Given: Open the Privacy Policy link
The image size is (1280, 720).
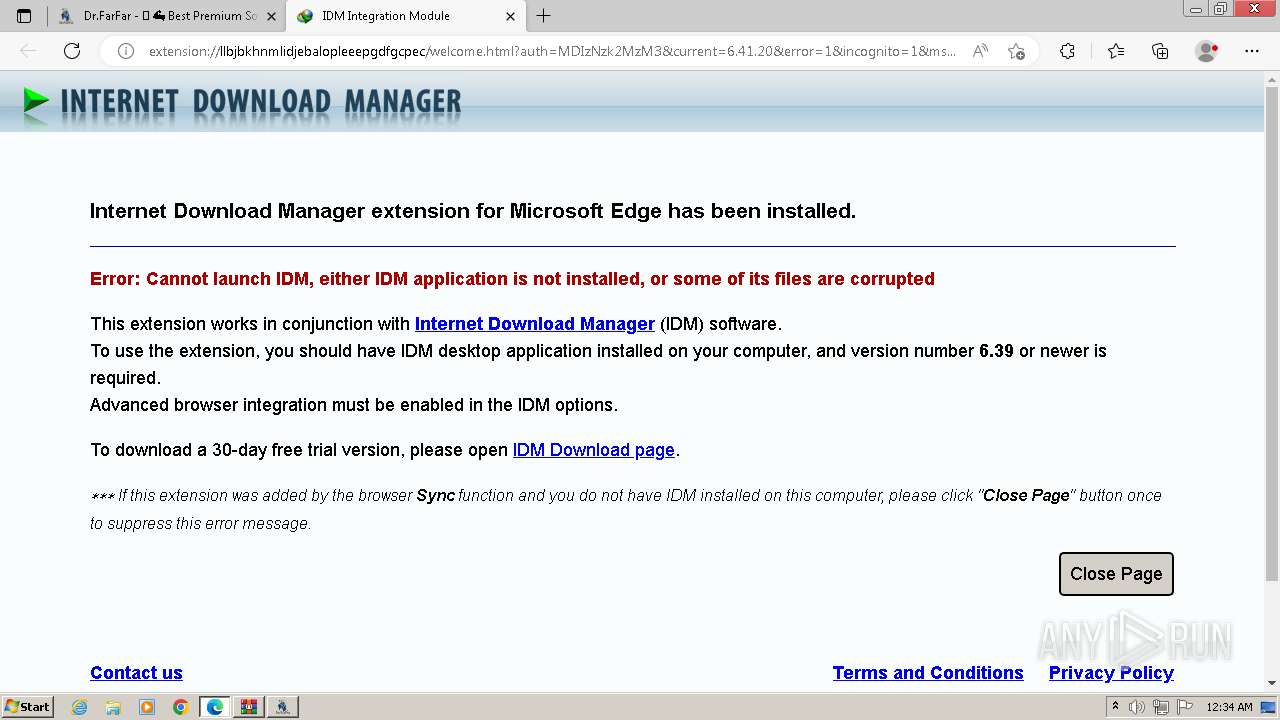Looking at the screenshot, I should (1111, 673).
